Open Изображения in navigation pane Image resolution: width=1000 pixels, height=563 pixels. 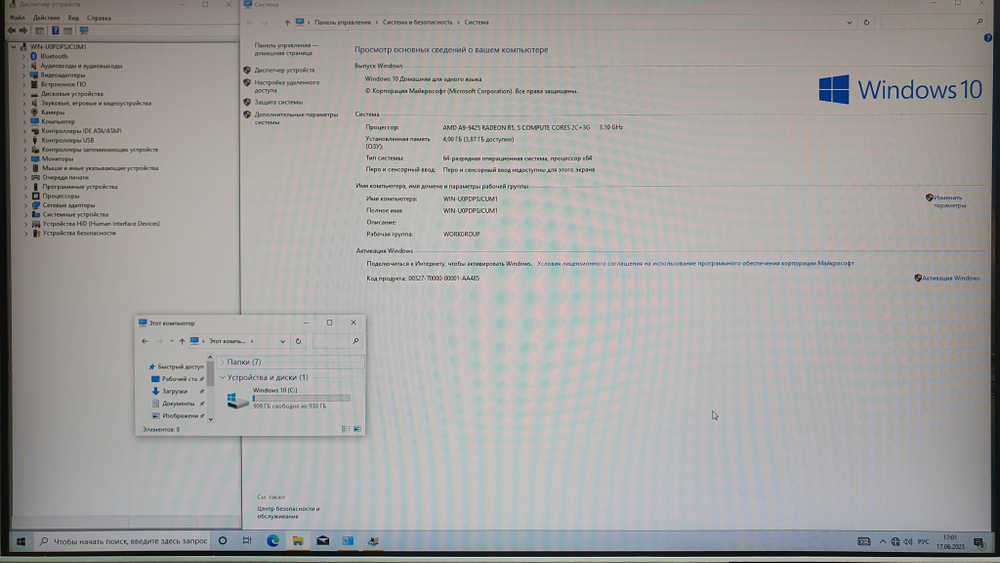(180, 416)
